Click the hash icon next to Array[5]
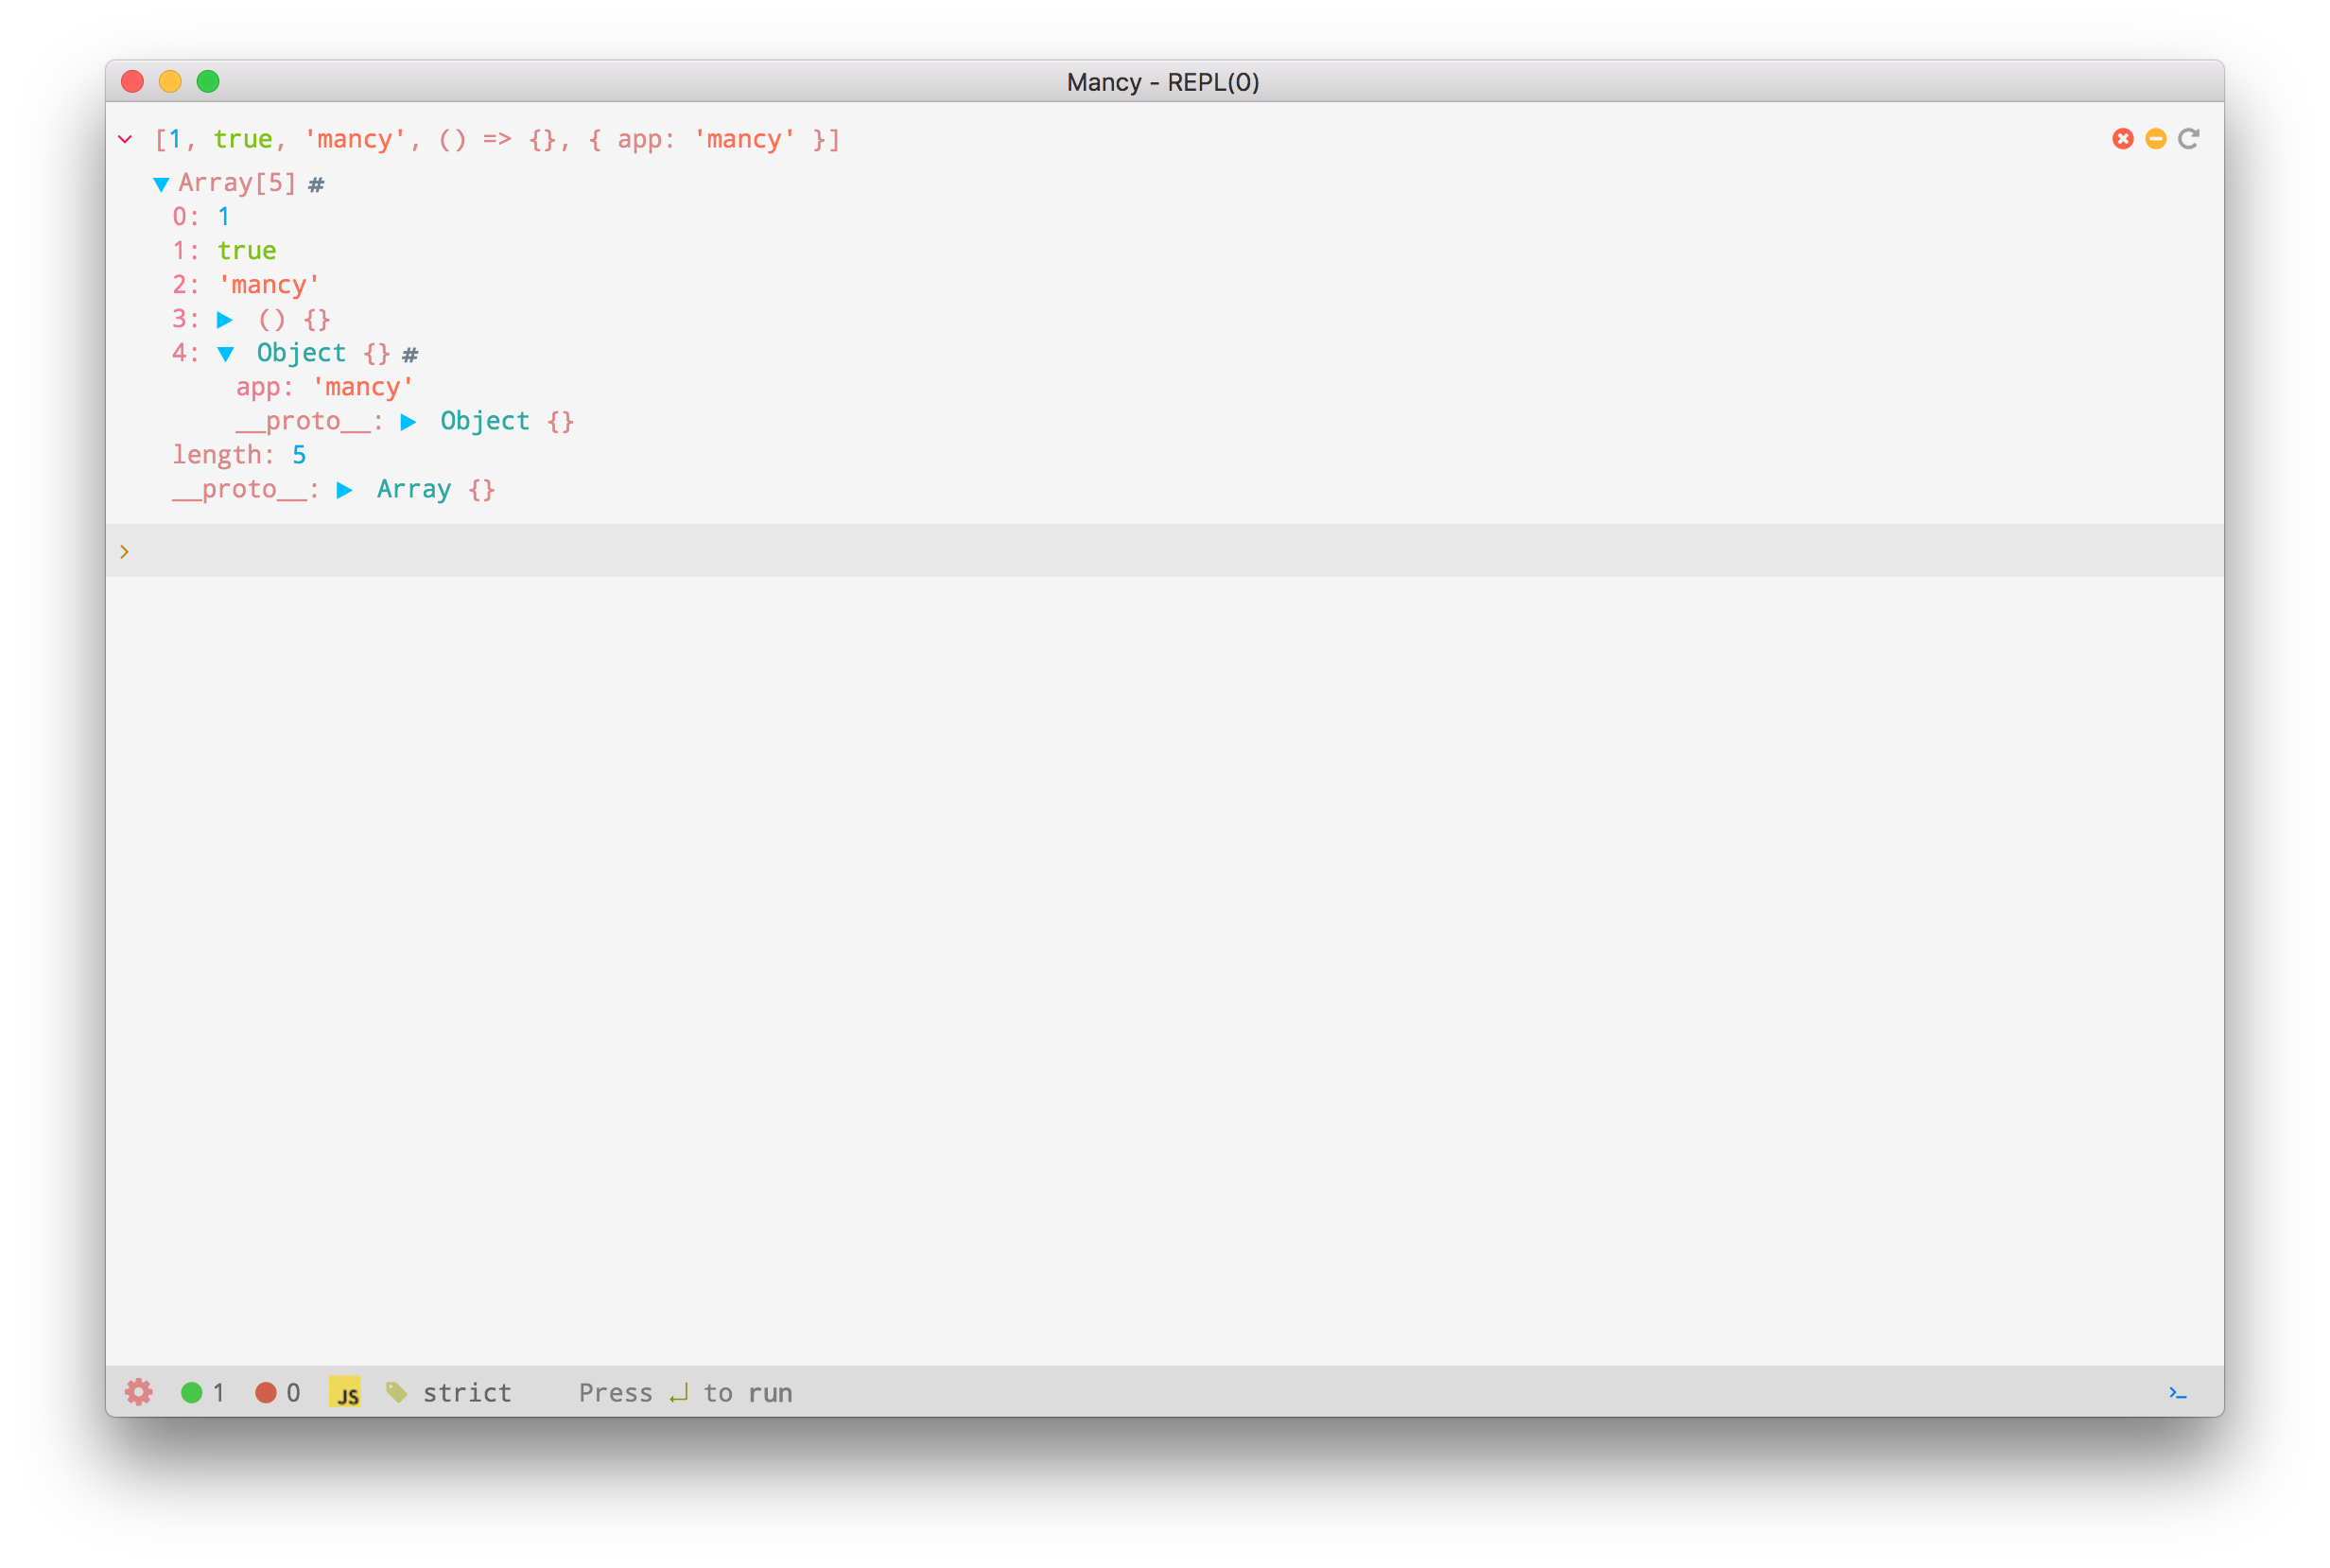2330x1568 pixels. [316, 185]
